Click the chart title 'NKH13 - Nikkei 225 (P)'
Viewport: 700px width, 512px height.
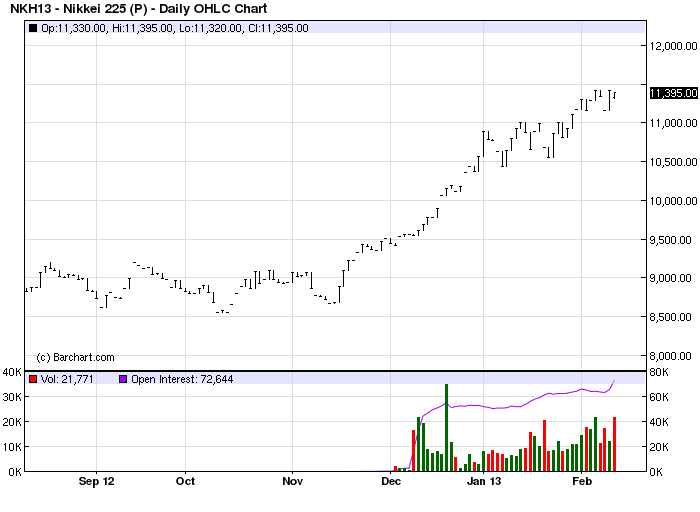[79, 8]
